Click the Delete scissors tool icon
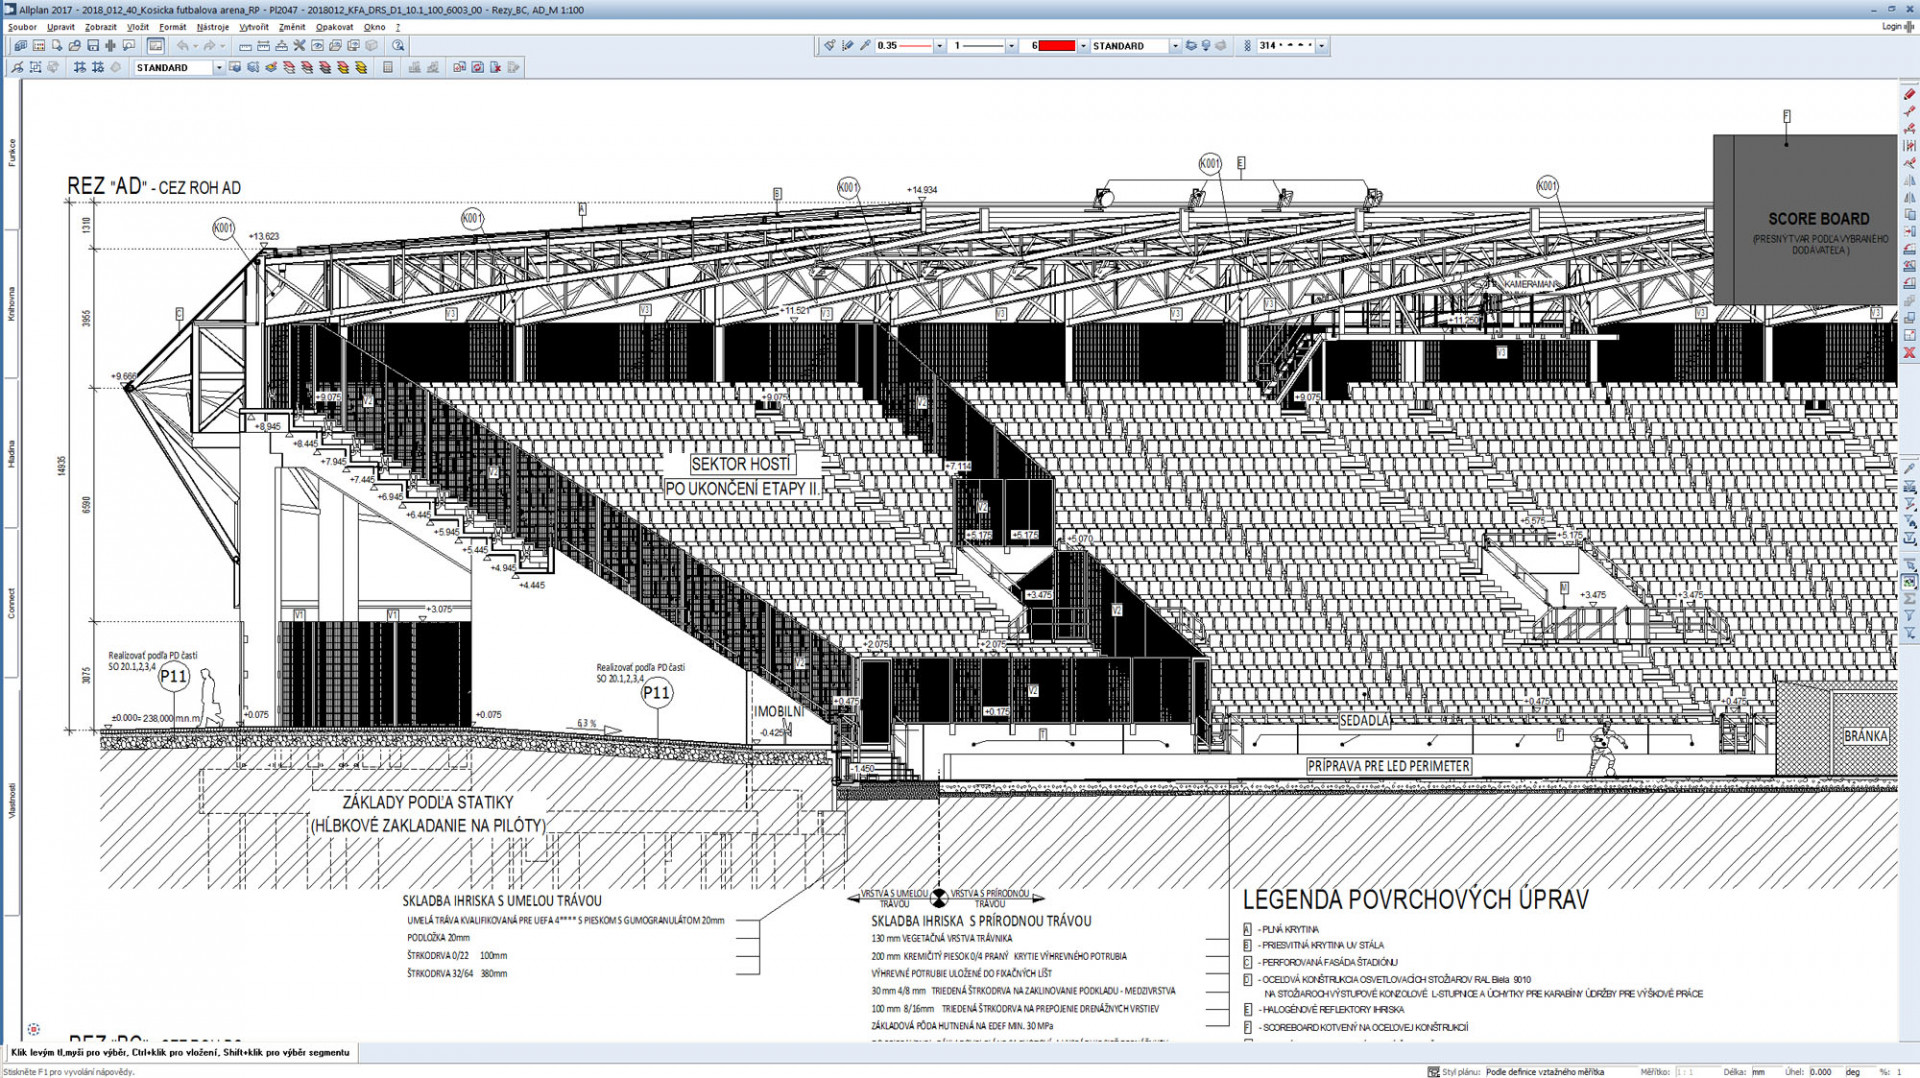 tap(299, 46)
